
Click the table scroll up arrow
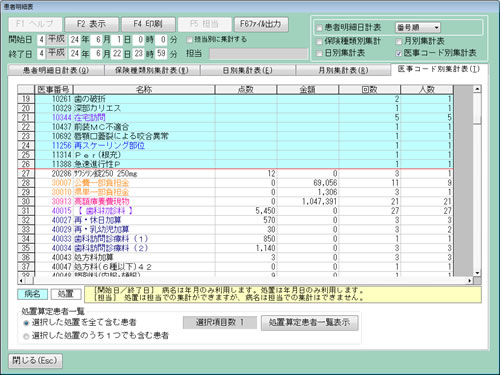coord(477,89)
